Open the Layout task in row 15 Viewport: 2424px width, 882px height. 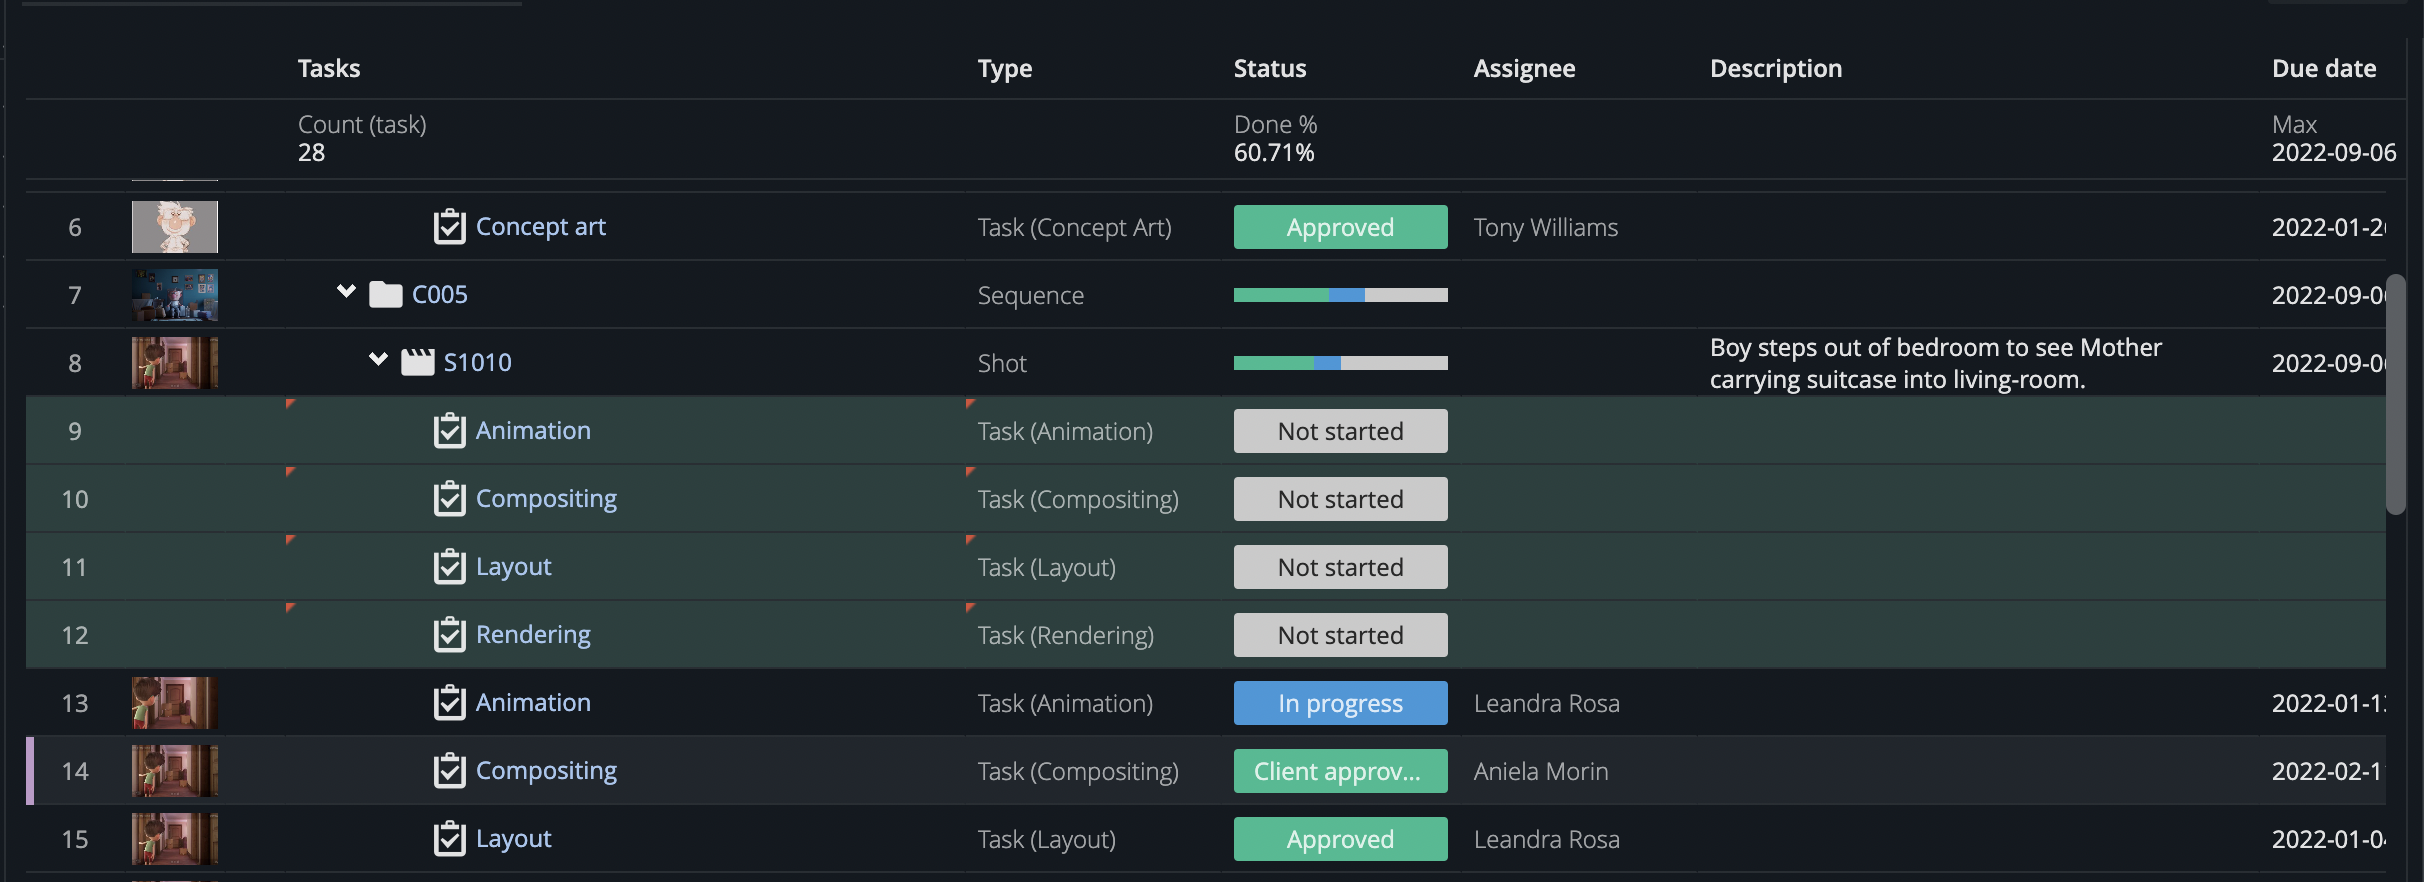(x=513, y=839)
